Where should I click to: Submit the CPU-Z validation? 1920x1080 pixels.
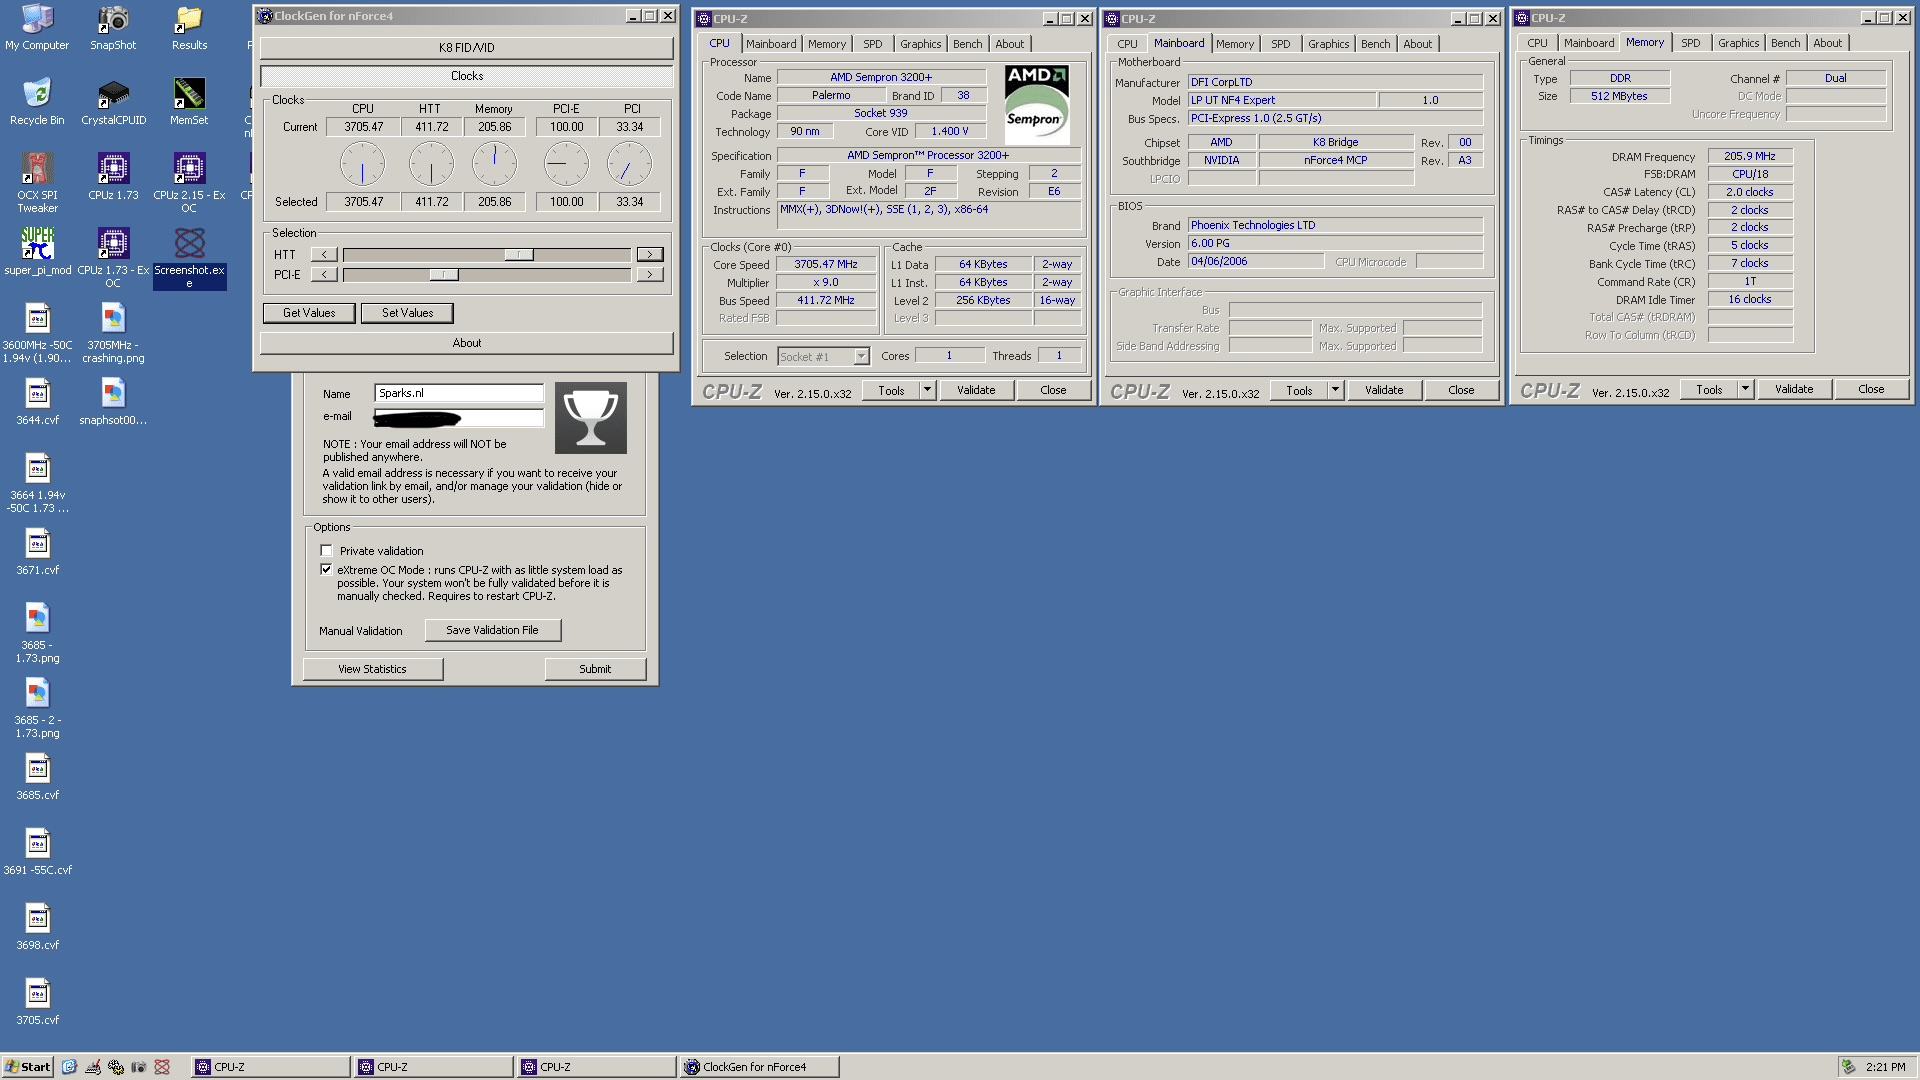[x=595, y=669]
